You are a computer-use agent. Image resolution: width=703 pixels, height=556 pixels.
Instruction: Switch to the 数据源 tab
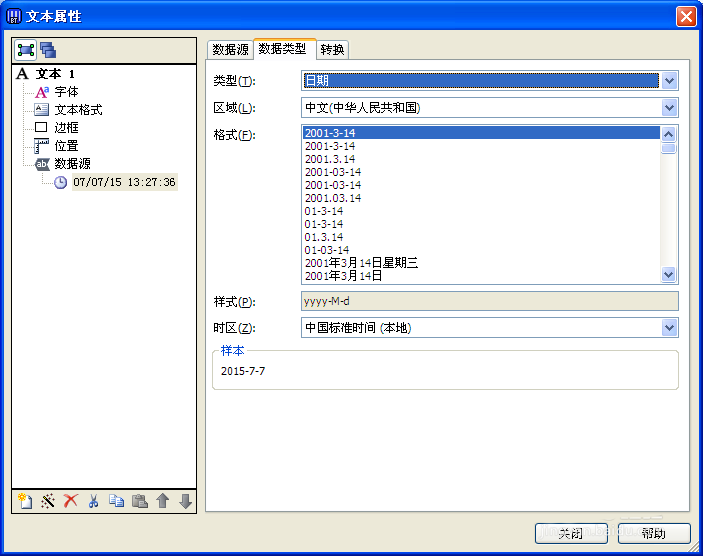[230, 49]
